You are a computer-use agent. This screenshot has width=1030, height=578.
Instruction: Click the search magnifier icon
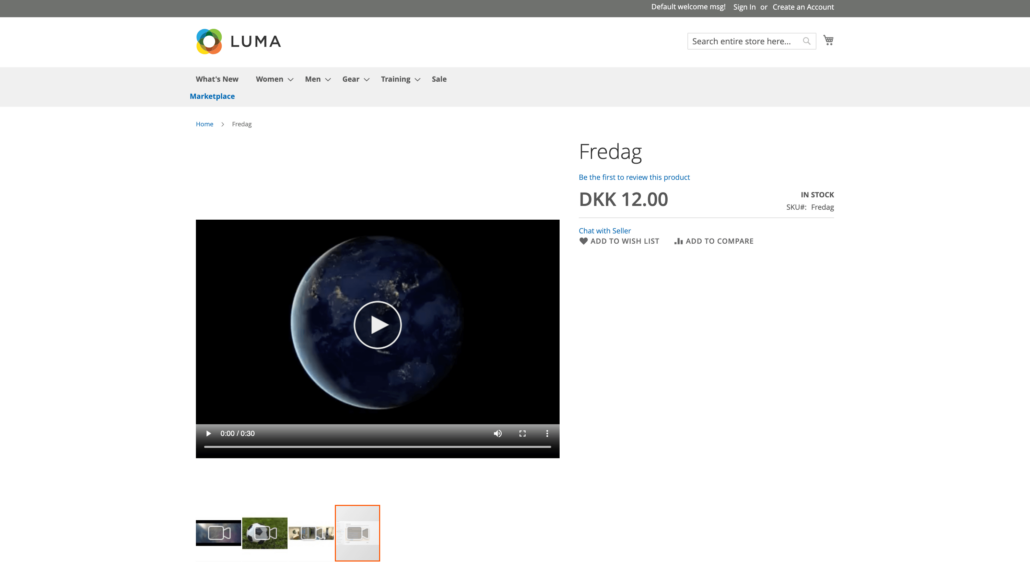pyautogui.click(x=807, y=41)
